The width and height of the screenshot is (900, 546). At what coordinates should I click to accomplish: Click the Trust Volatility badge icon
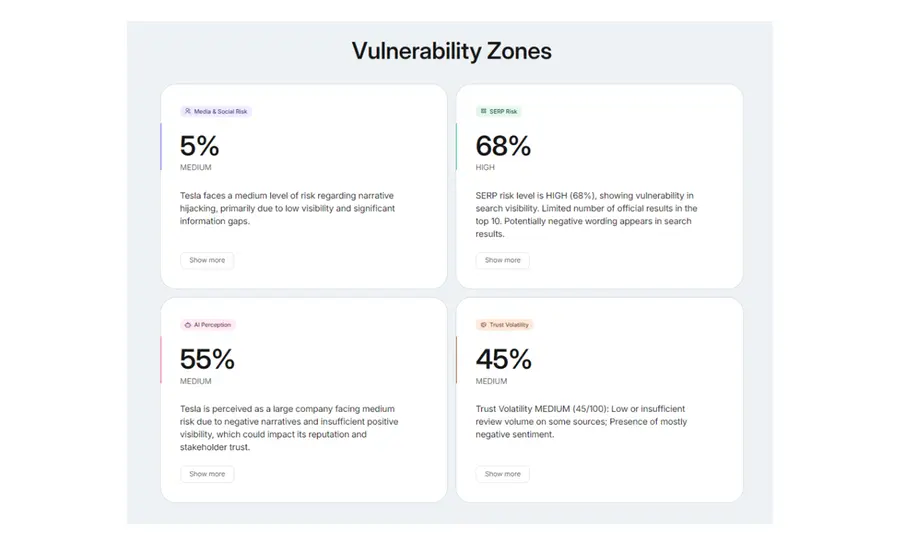483,325
